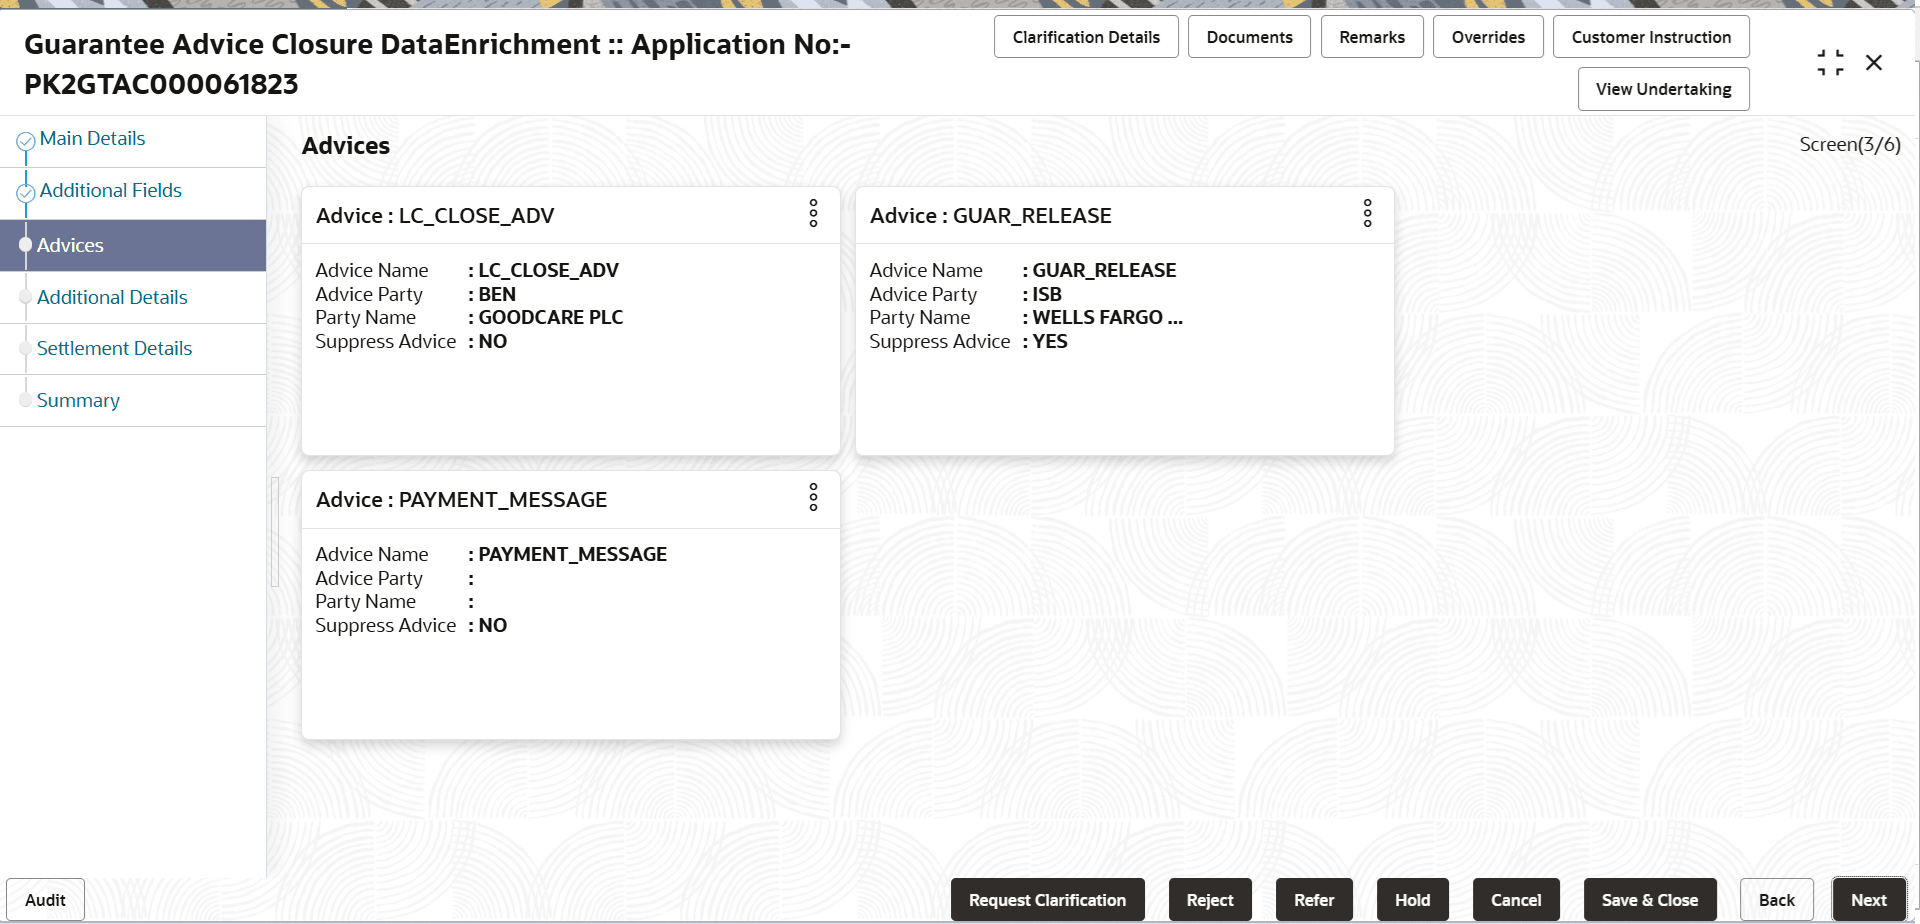Click the Advices section heading
The width and height of the screenshot is (1920, 924).
click(346, 146)
